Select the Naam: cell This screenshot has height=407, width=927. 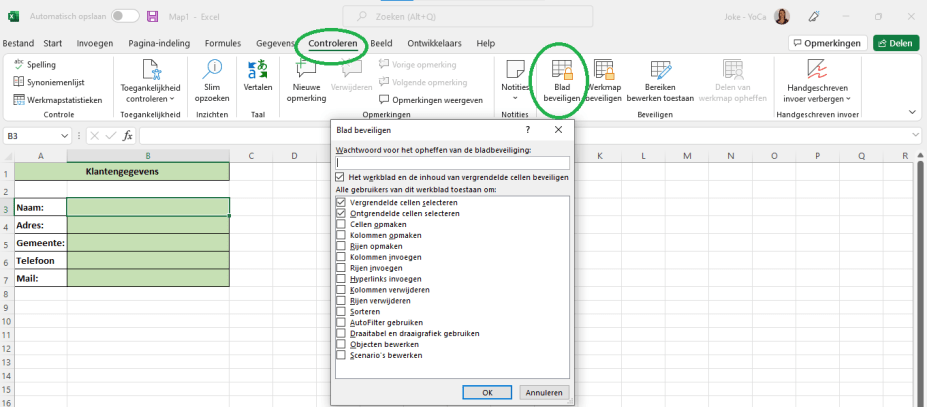click(x=41, y=207)
